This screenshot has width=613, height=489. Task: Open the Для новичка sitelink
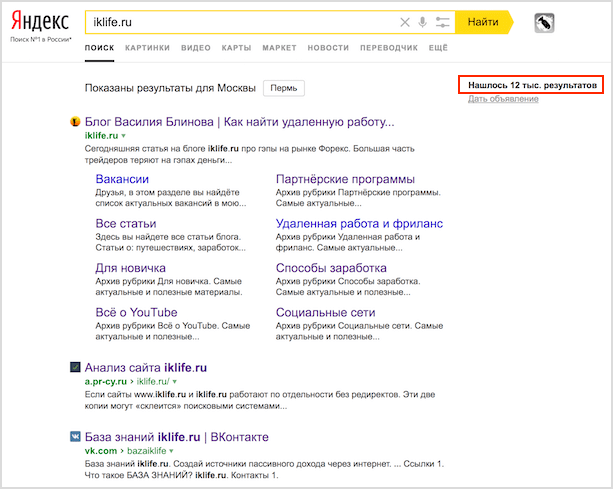tap(131, 268)
